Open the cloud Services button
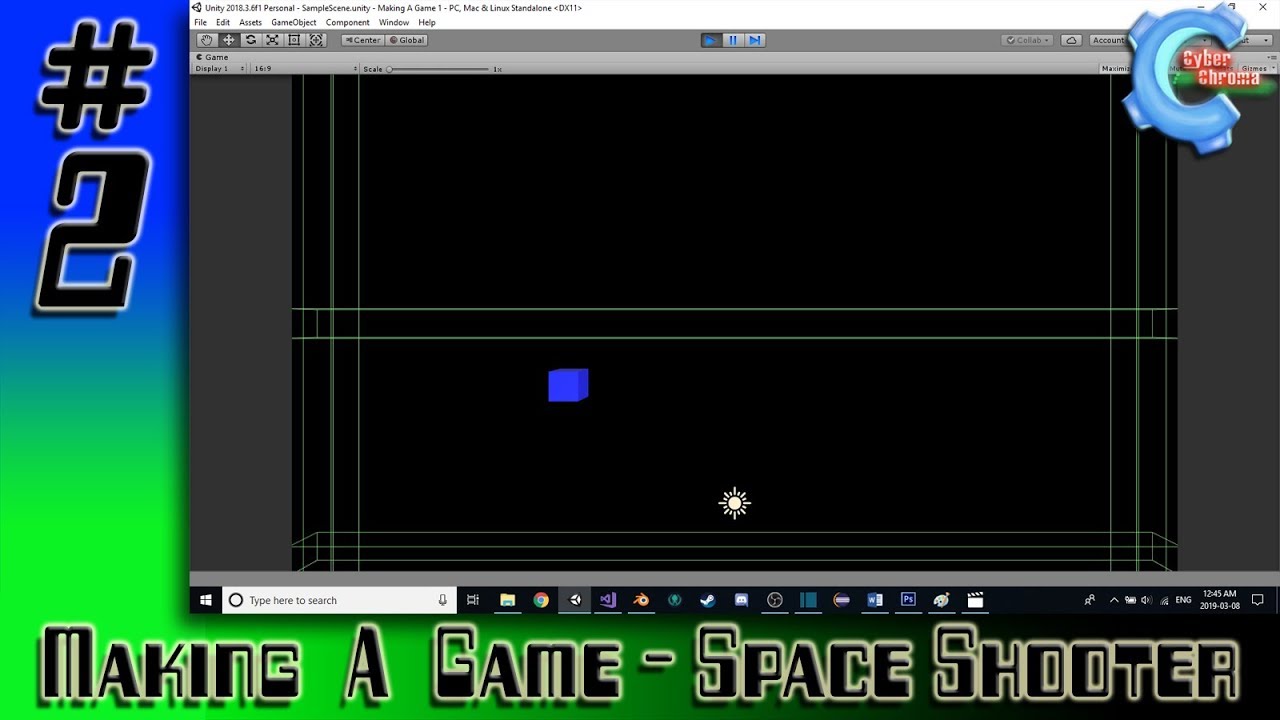The image size is (1280, 720). 1072,40
